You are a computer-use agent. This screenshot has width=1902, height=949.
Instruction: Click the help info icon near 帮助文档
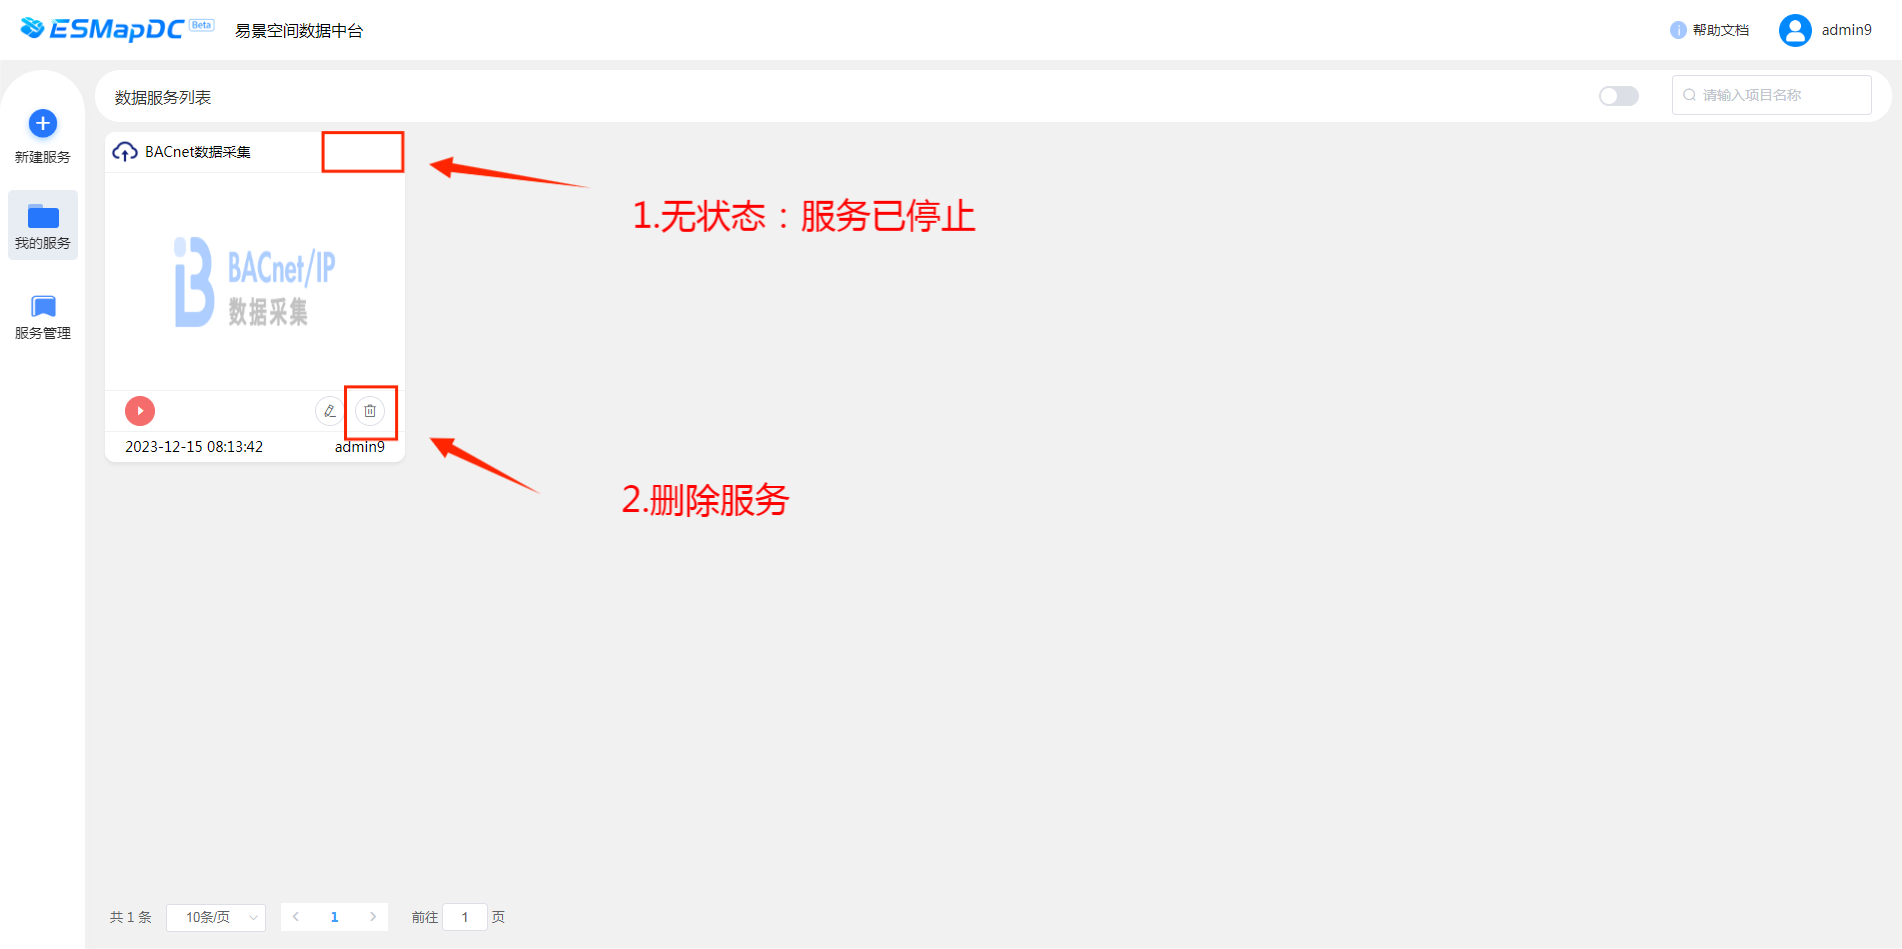pos(1678,30)
